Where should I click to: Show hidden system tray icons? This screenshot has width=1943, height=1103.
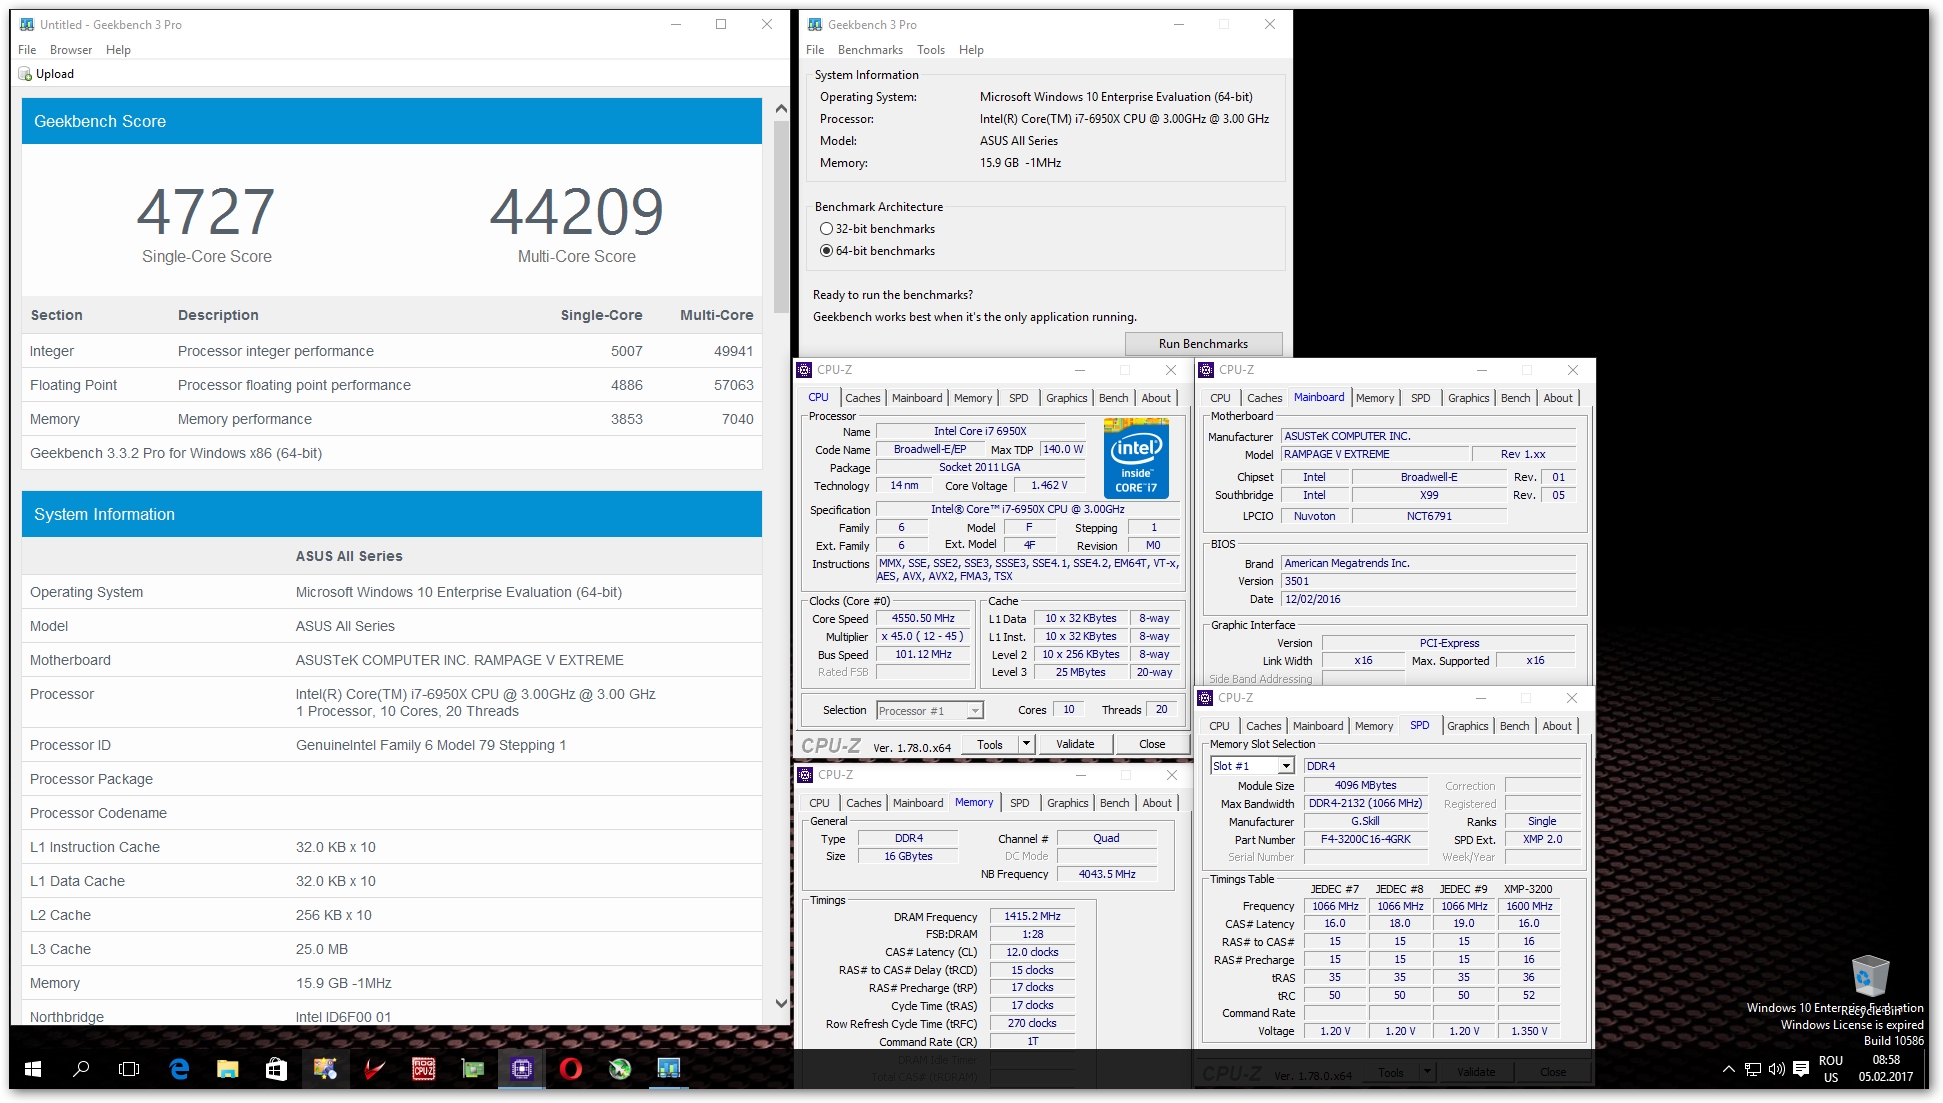click(x=1728, y=1069)
